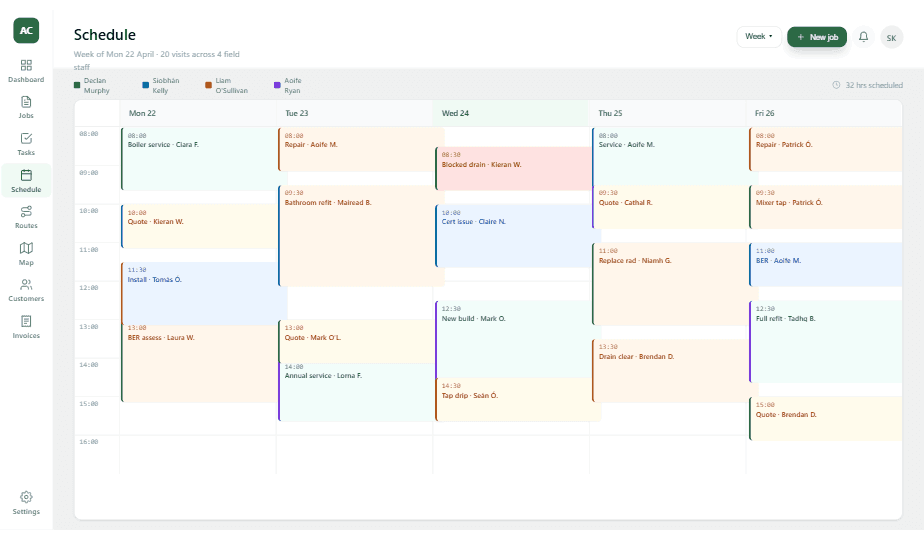Viewport: 924px width, 540px height.
Task: Open Tuesday Repair · Aoife M. visit
Action: click(x=355, y=150)
